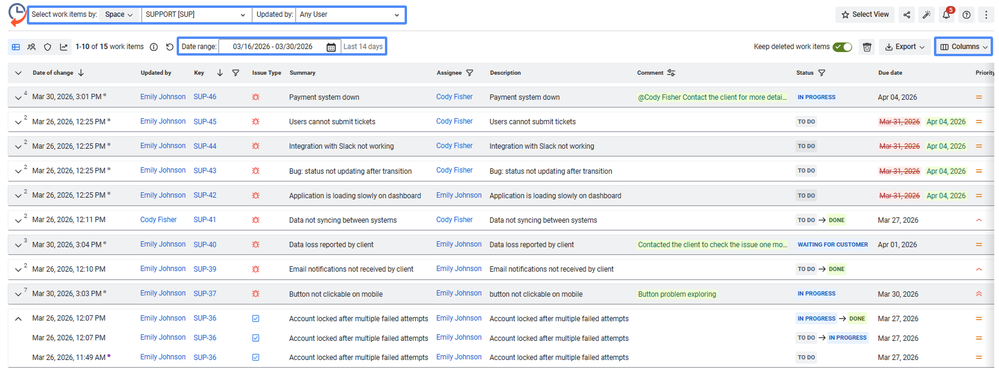The height and width of the screenshot is (372, 999).
Task: Click the Summary column header
Action: 302,73
